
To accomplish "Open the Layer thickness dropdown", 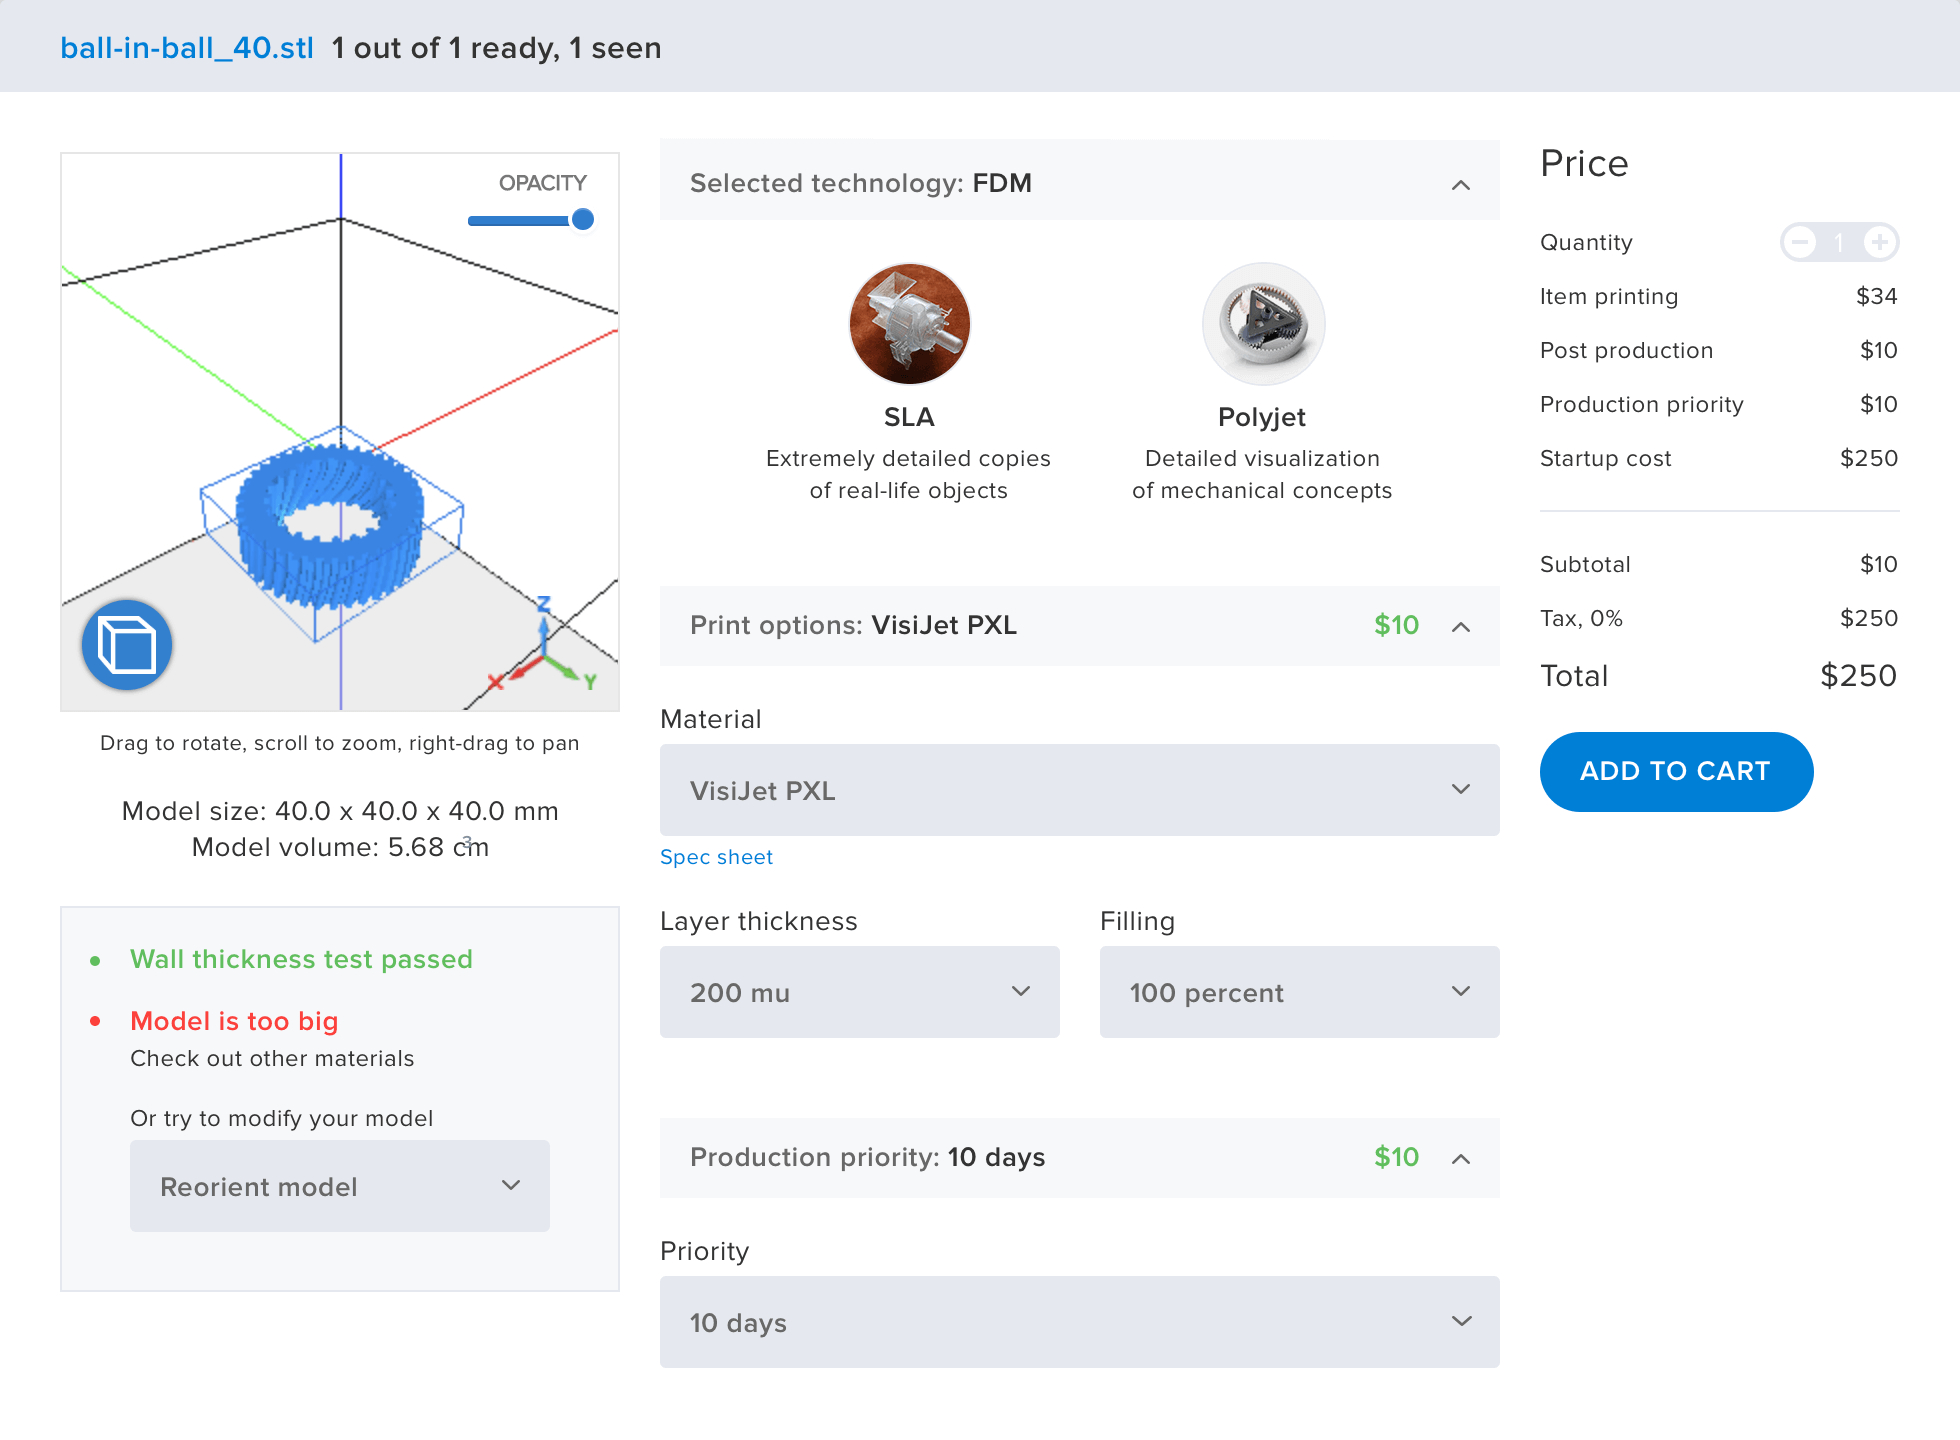I will coord(858,992).
